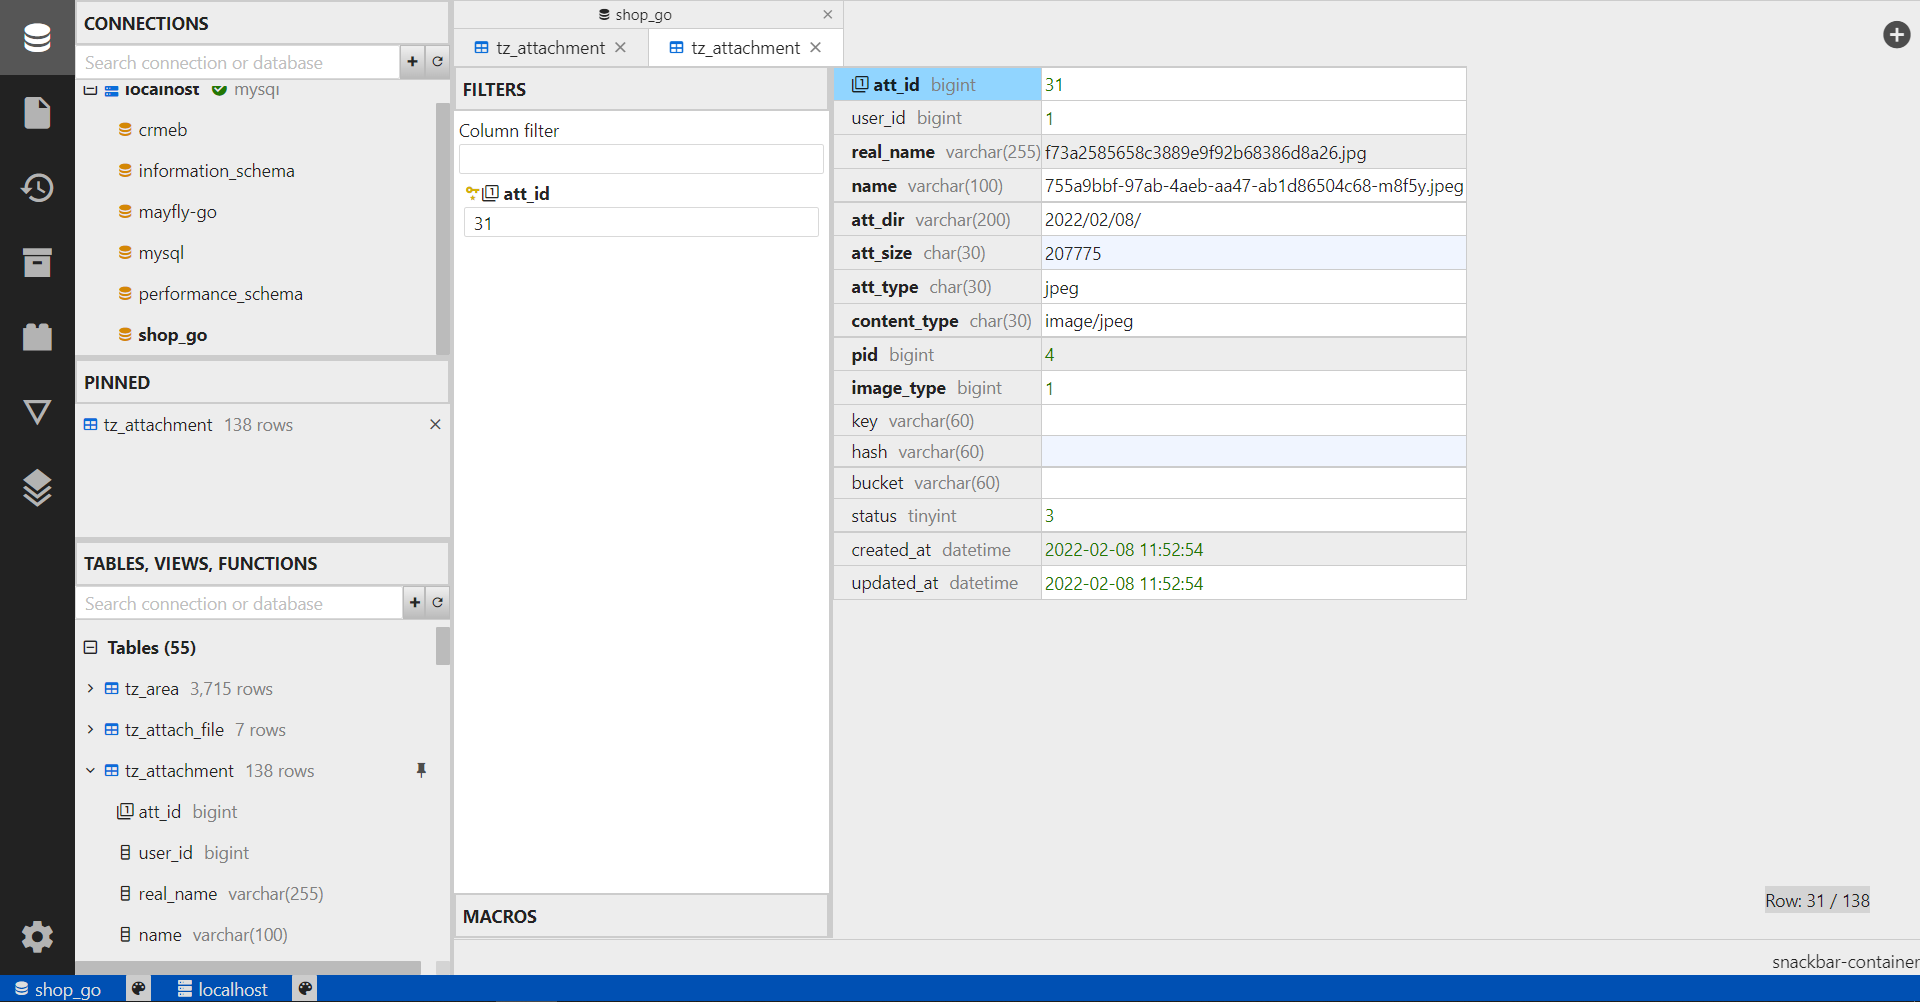Open the saved files sidebar panel
1920x1002 pixels.
point(37,113)
